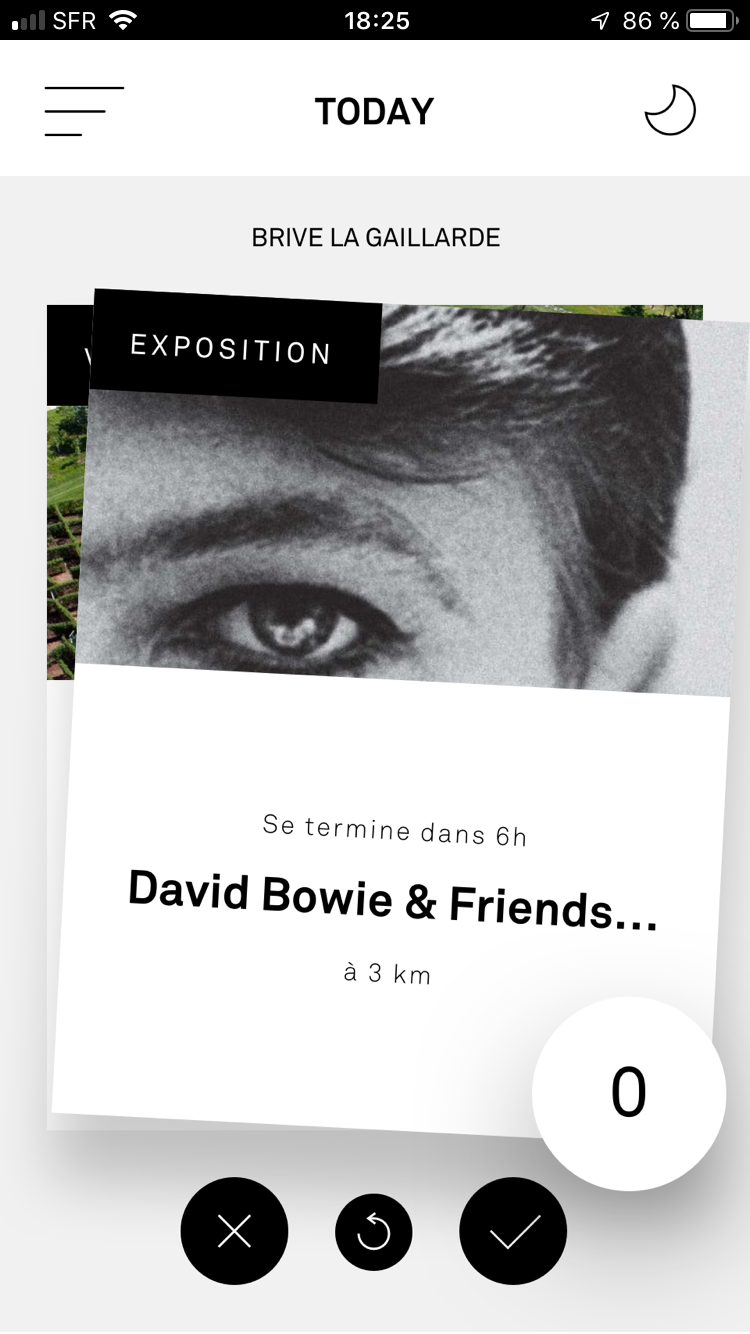Toggle night mode with moon icon

[x=669, y=110]
